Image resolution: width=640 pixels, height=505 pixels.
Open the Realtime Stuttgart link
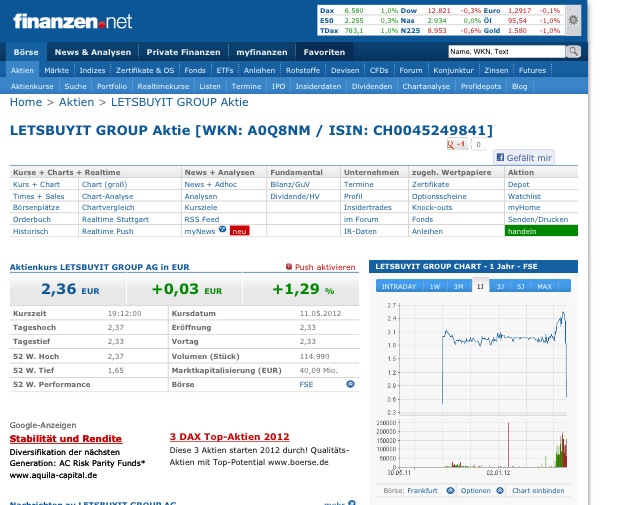click(109, 219)
